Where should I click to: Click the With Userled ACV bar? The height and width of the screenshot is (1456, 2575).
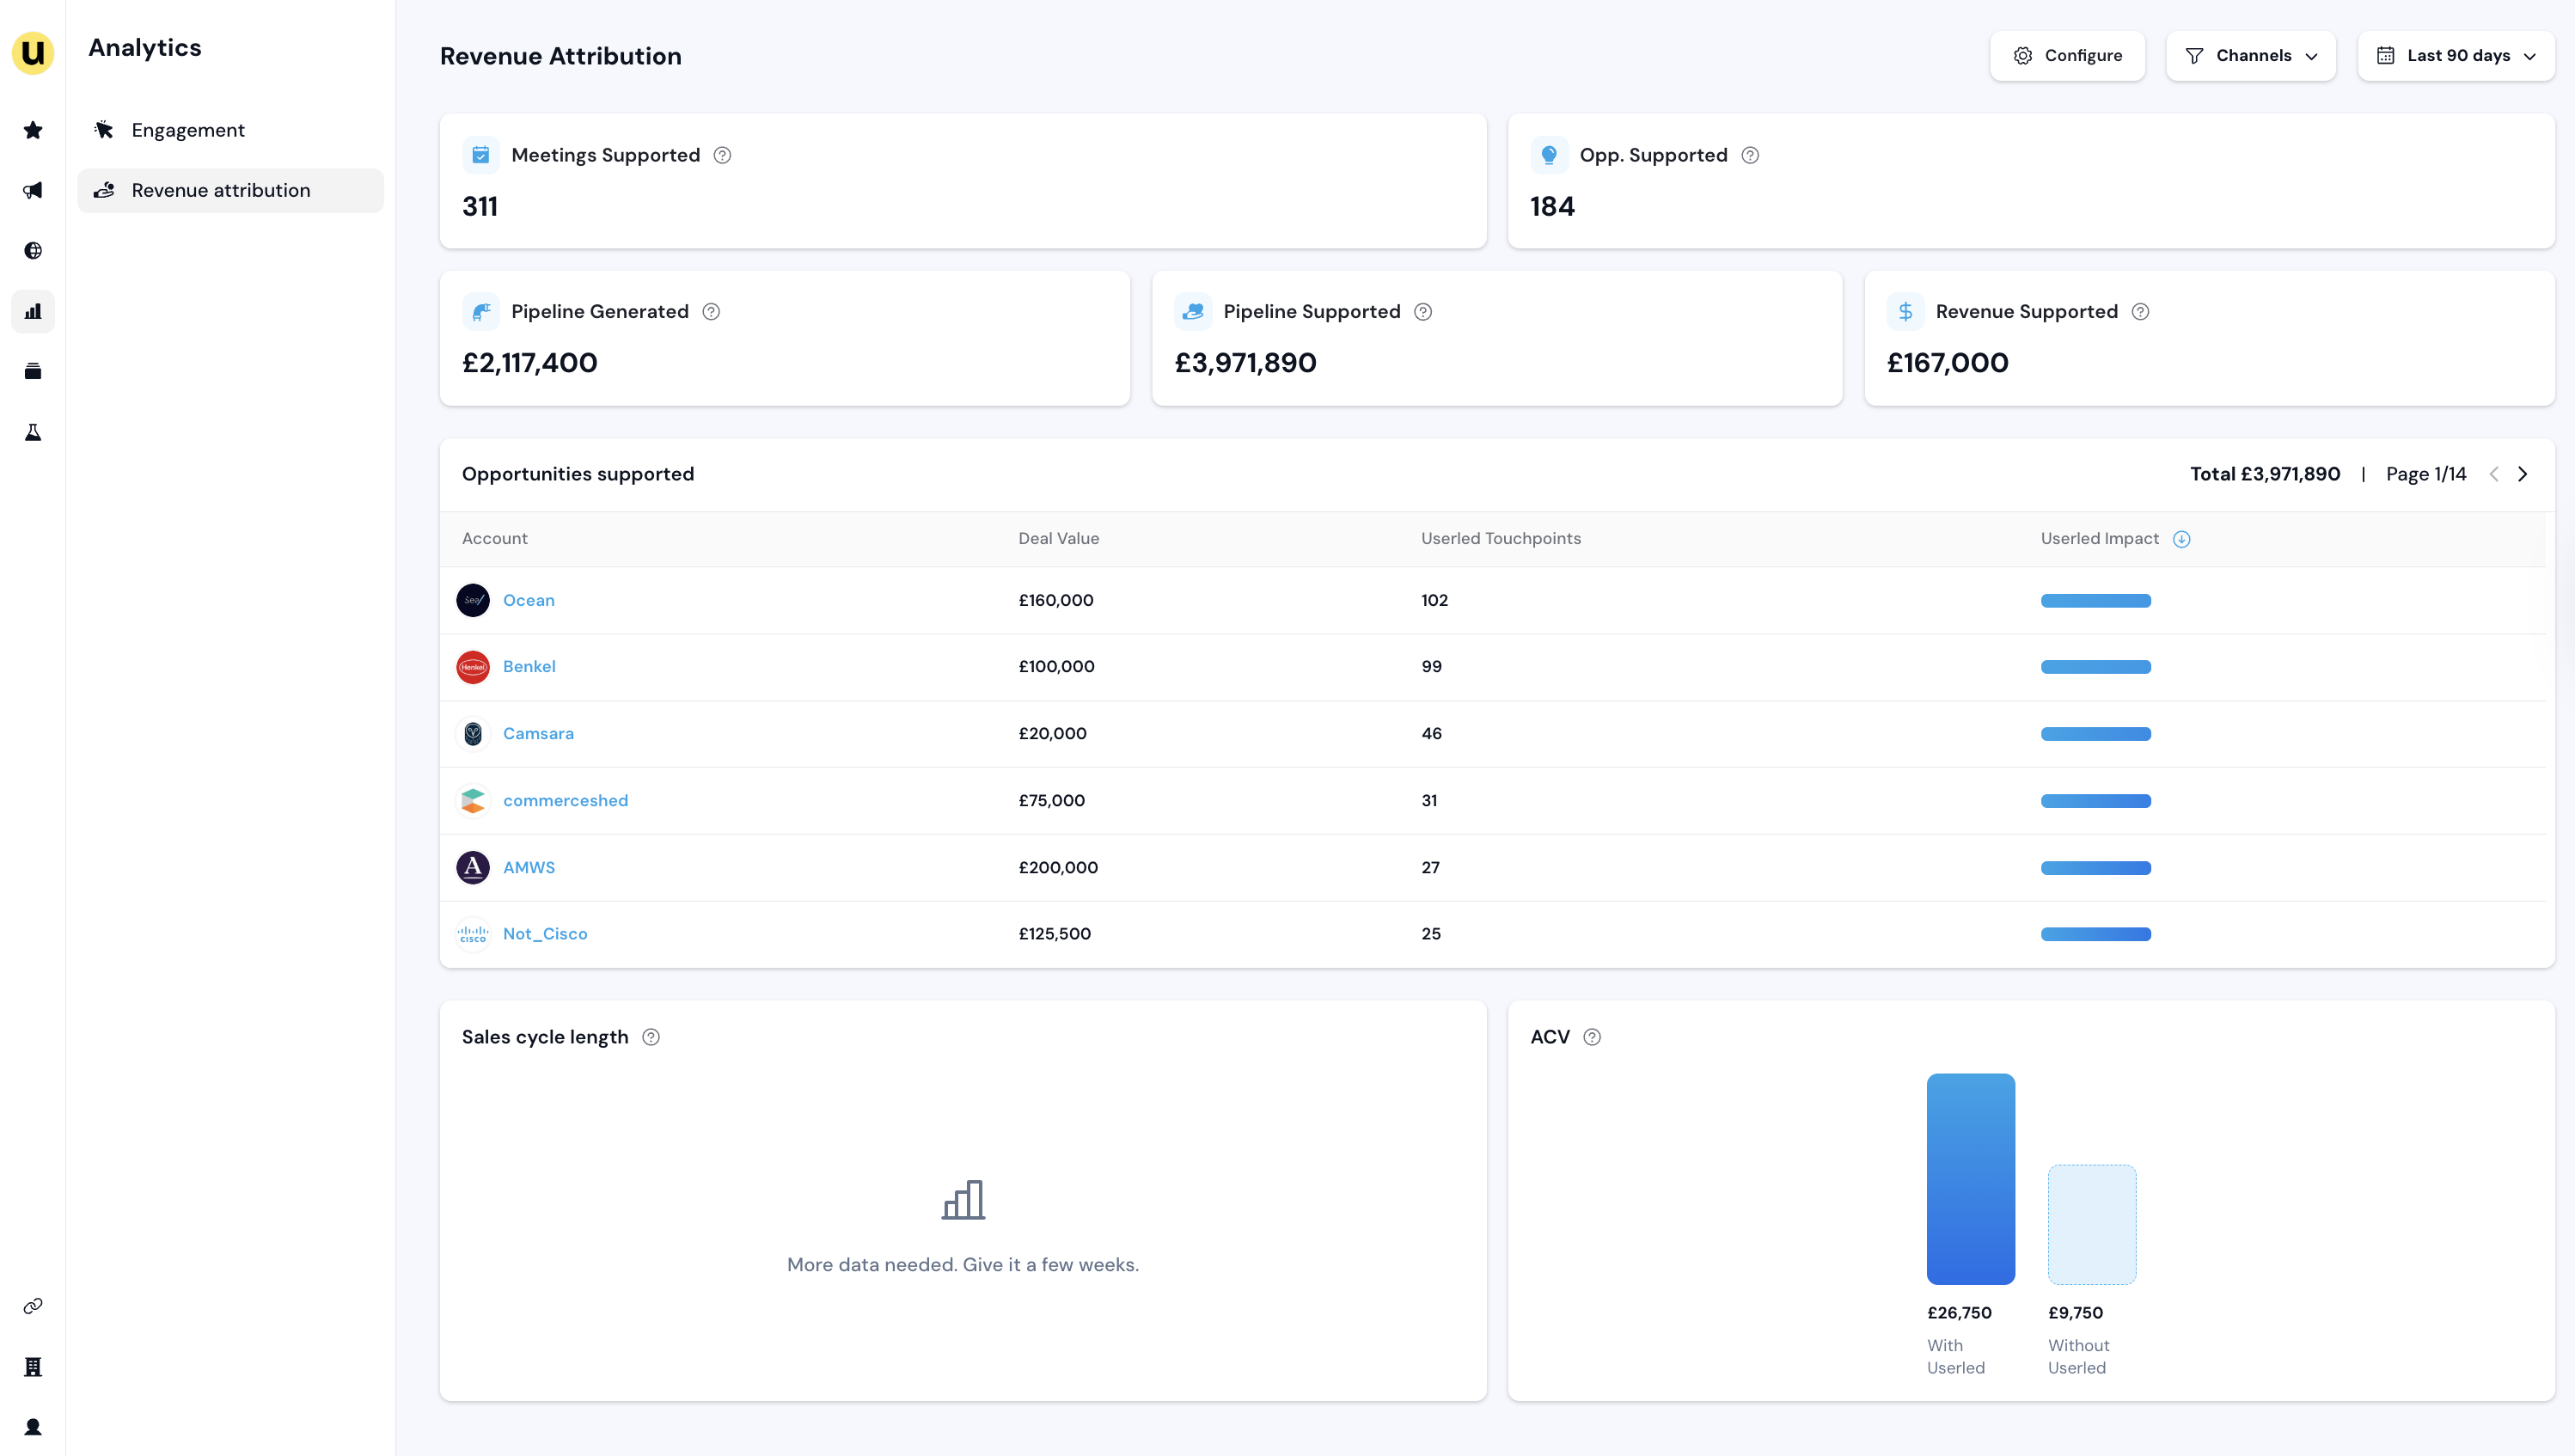click(1970, 1178)
